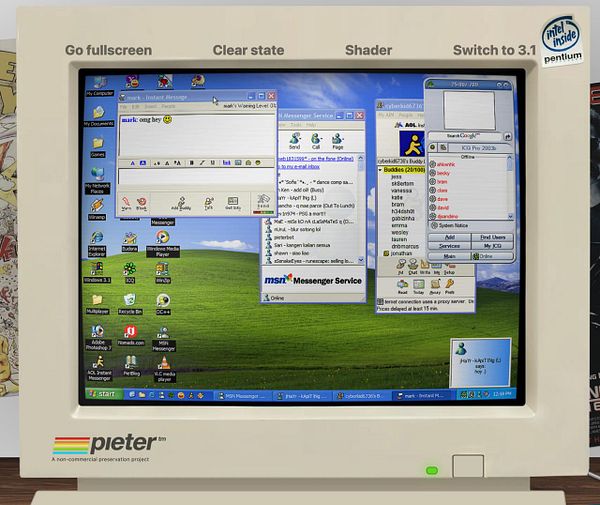
Task: Open the My AIM menu in Buddy List
Action: [x=386, y=115]
